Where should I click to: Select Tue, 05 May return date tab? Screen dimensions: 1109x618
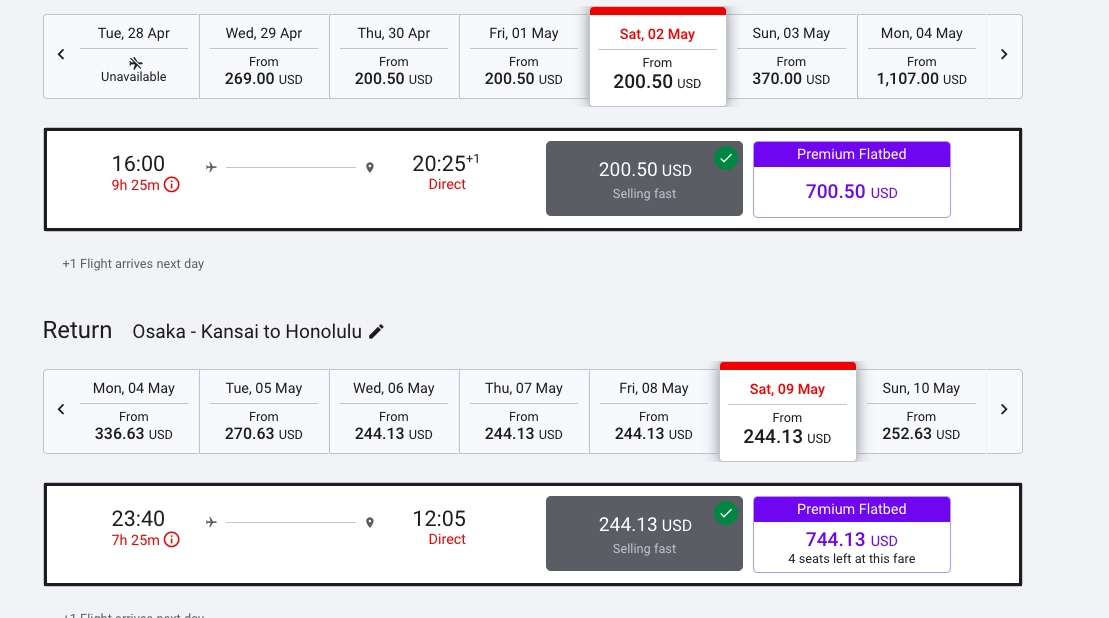tap(264, 412)
